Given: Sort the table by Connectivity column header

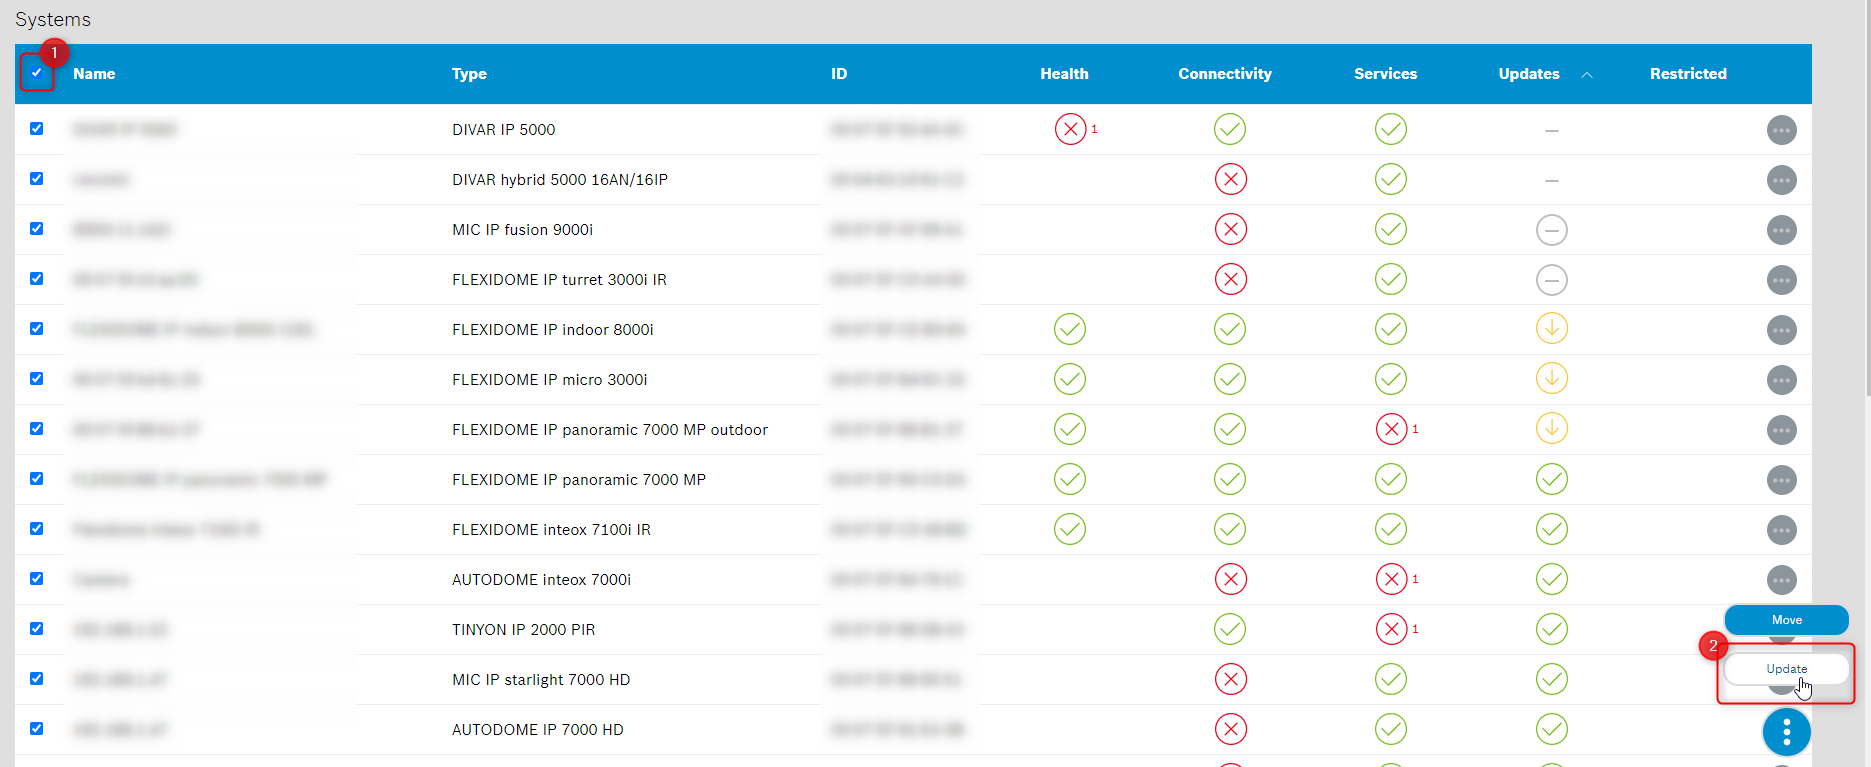Looking at the screenshot, I should point(1224,74).
